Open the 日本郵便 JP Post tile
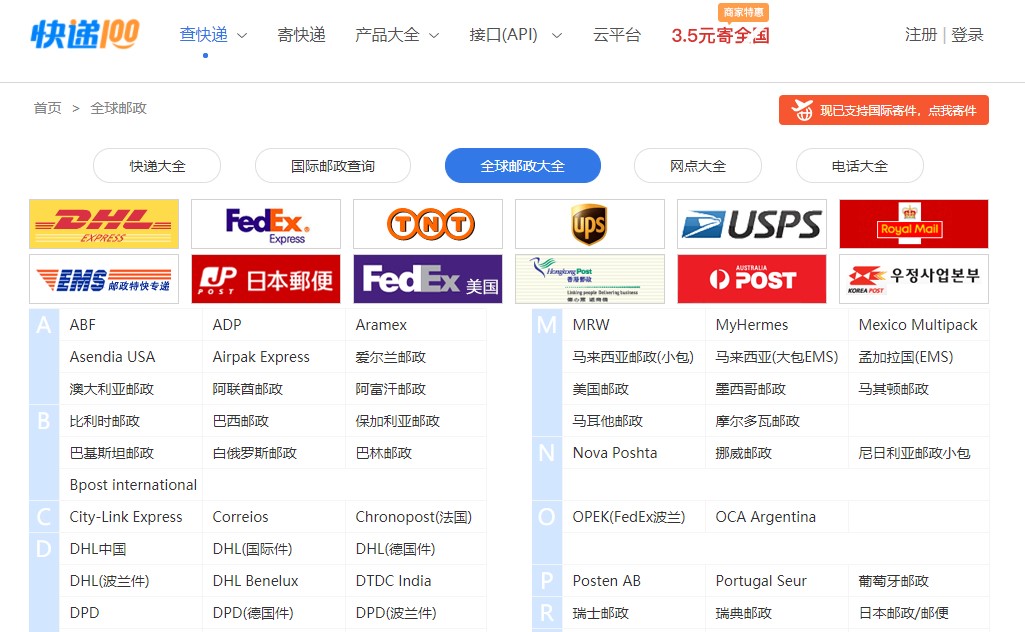Image resolution: width=1025 pixels, height=632 pixels. pyautogui.click(x=266, y=279)
